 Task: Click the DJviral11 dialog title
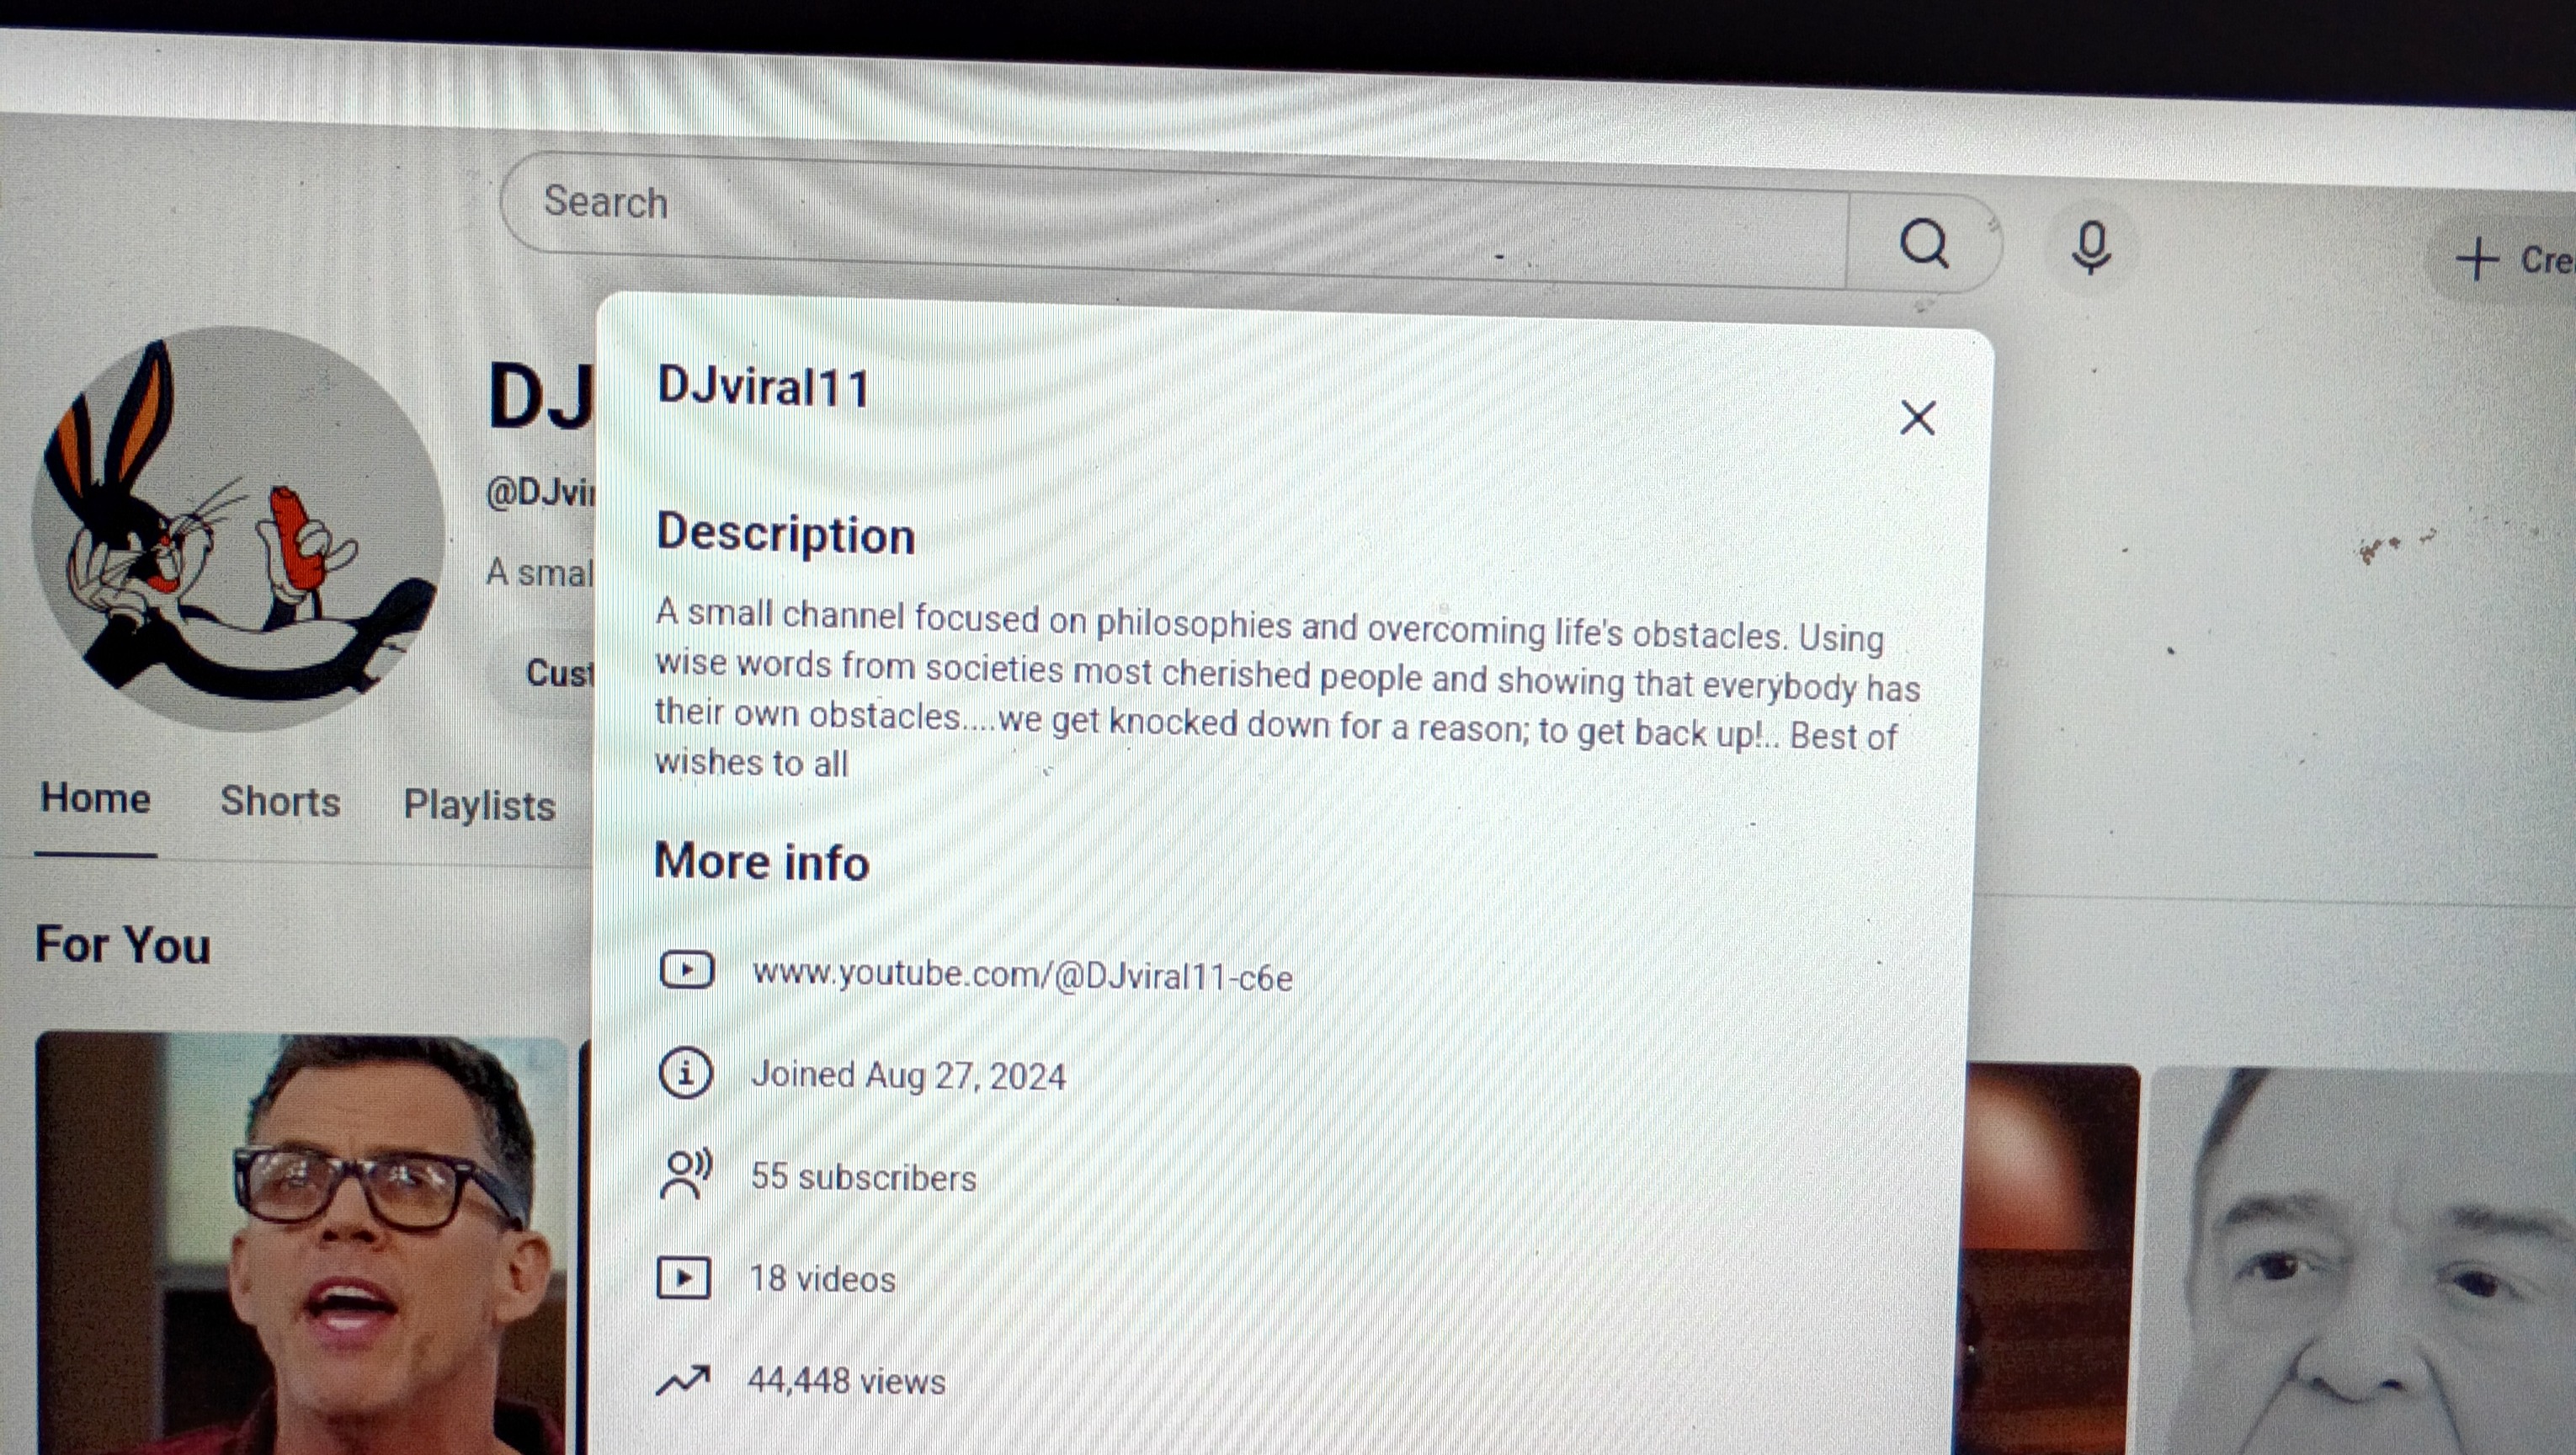[763, 387]
